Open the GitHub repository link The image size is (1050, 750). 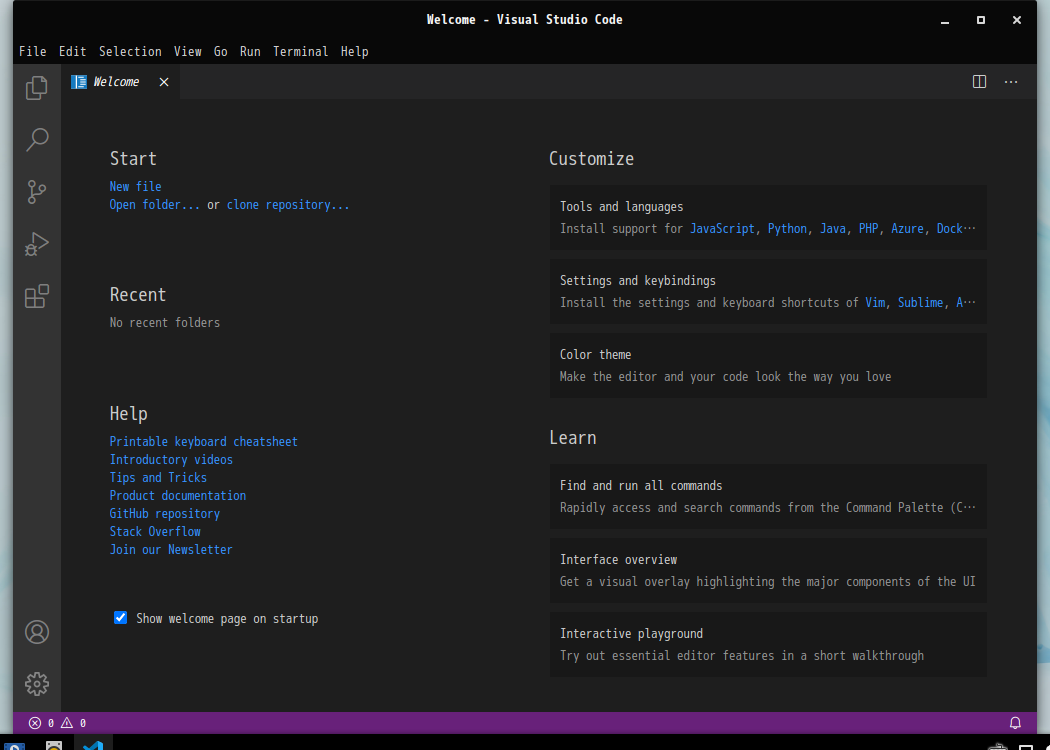(x=165, y=514)
